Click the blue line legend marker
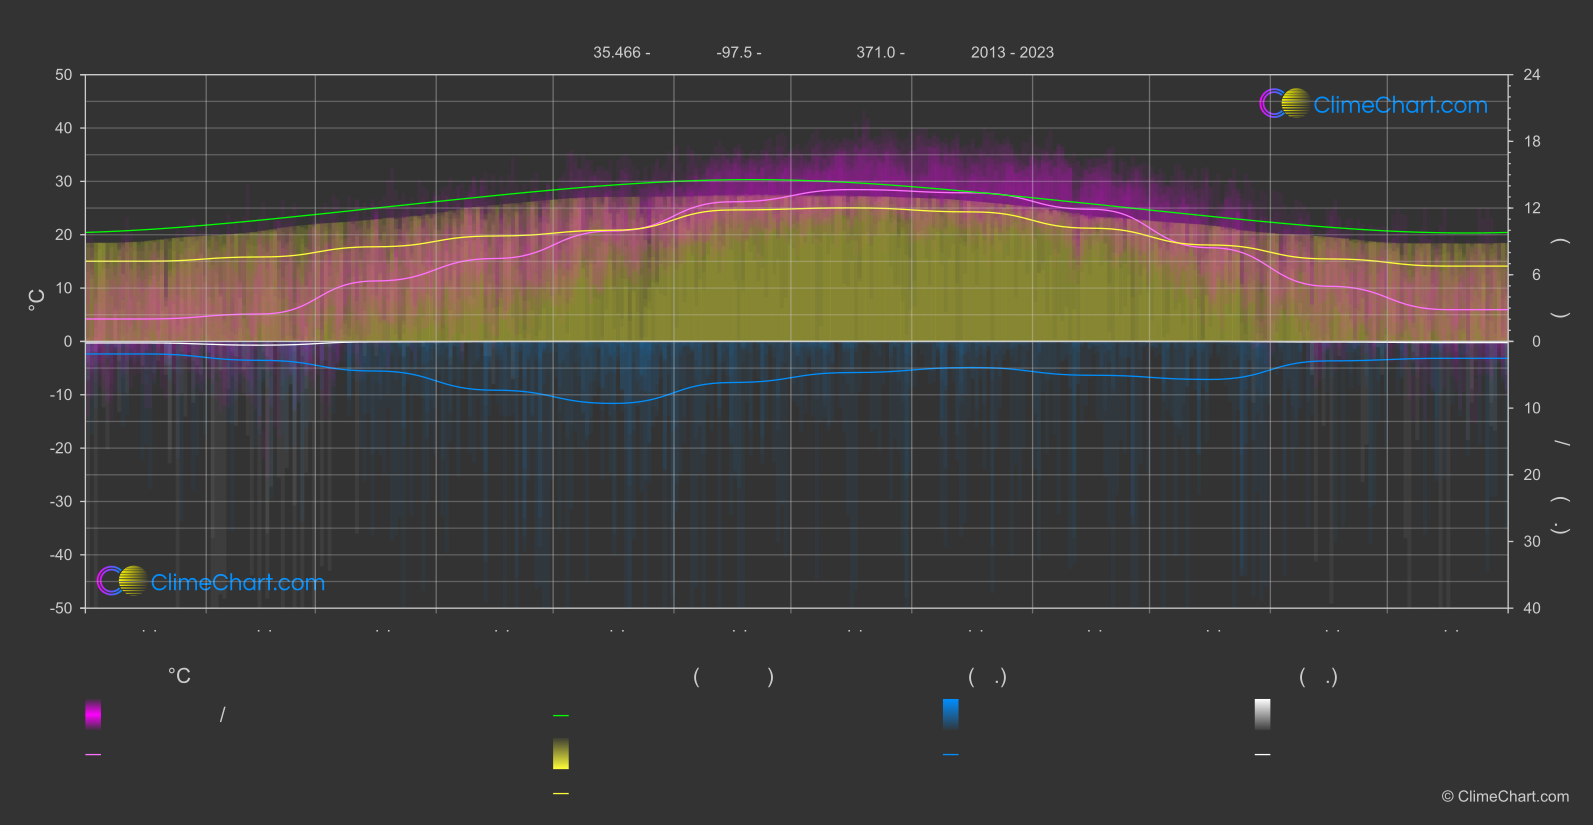Screen dimensions: 1593x825 pyautogui.click(x=951, y=755)
